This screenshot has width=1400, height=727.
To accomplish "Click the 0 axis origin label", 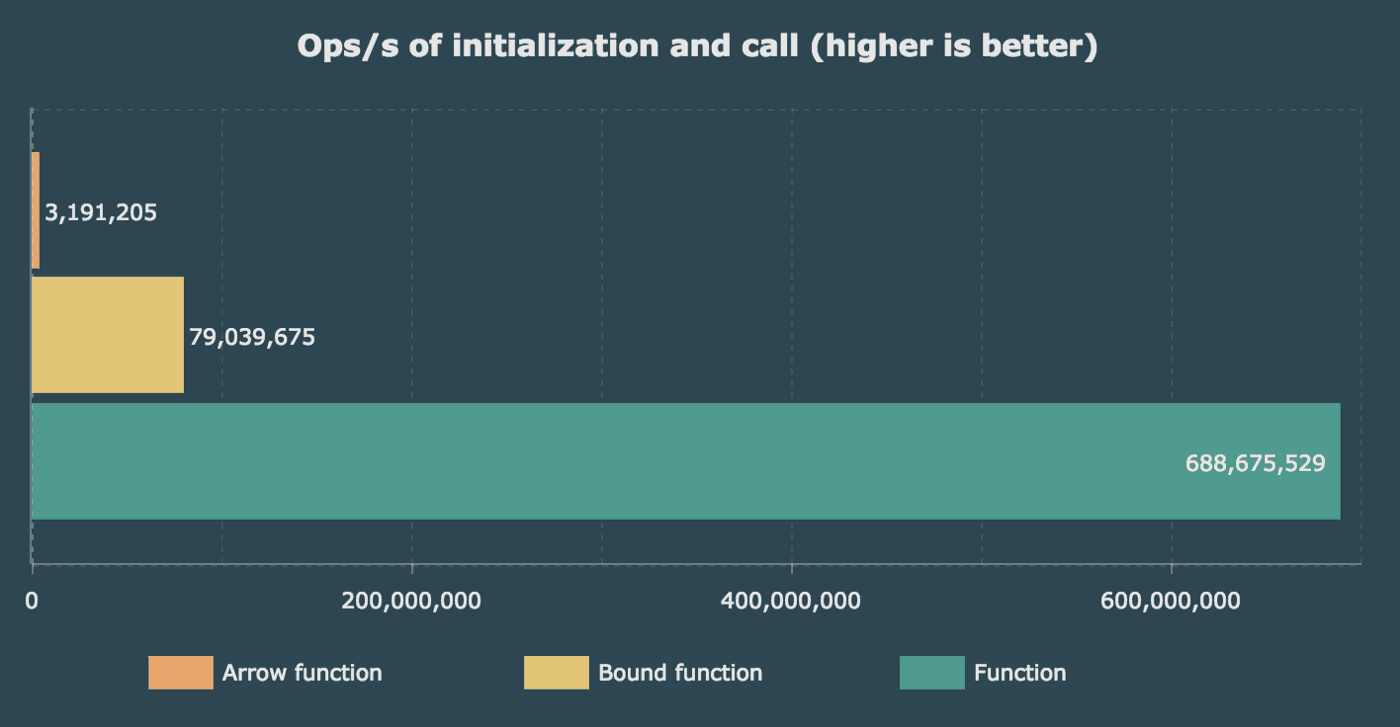I will pyautogui.click(x=32, y=601).
